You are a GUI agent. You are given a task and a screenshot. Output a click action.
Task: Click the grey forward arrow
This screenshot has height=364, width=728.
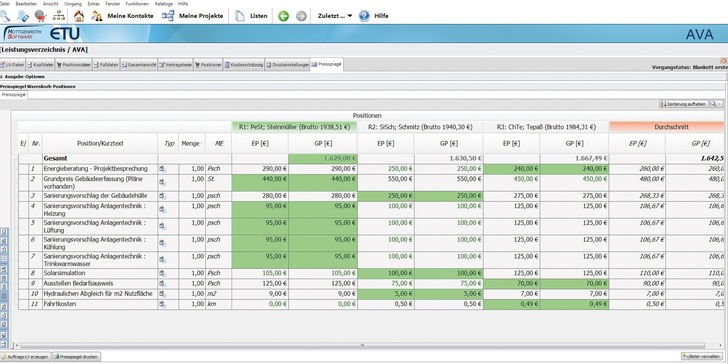tap(301, 16)
